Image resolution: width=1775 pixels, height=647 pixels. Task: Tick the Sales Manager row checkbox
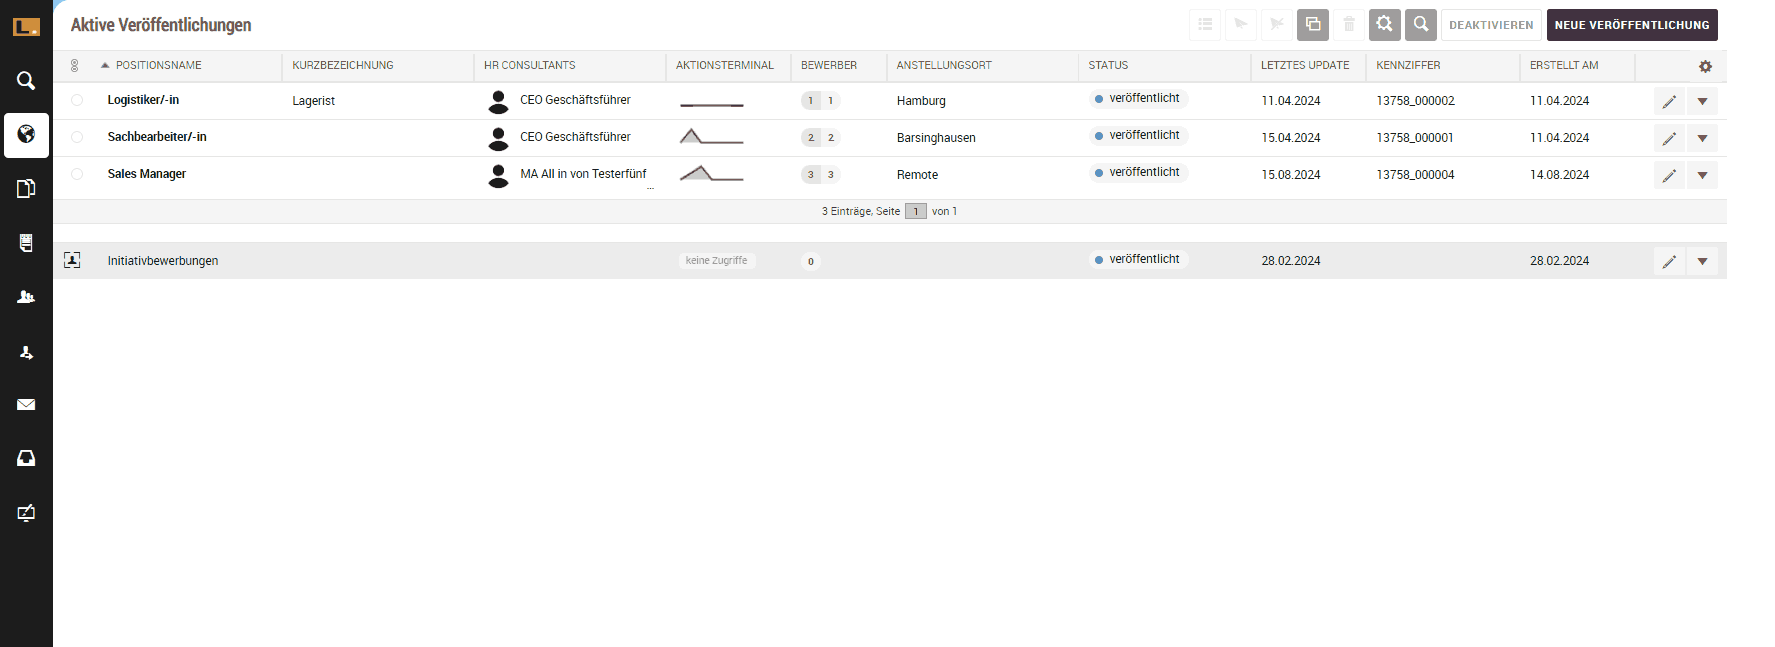pos(77,174)
